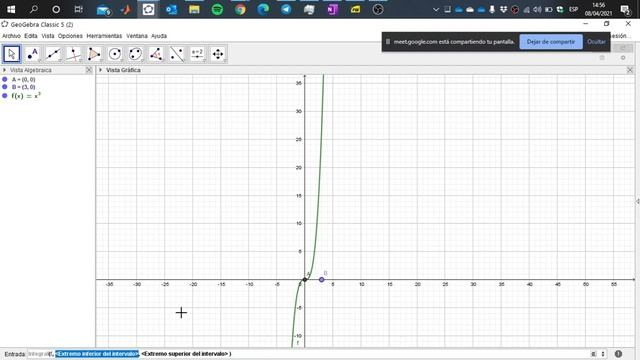Image resolution: width=640 pixels, height=360 pixels.
Task: Toggle visibility of point B
Action: pyautogui.click(x=5, y=87)
